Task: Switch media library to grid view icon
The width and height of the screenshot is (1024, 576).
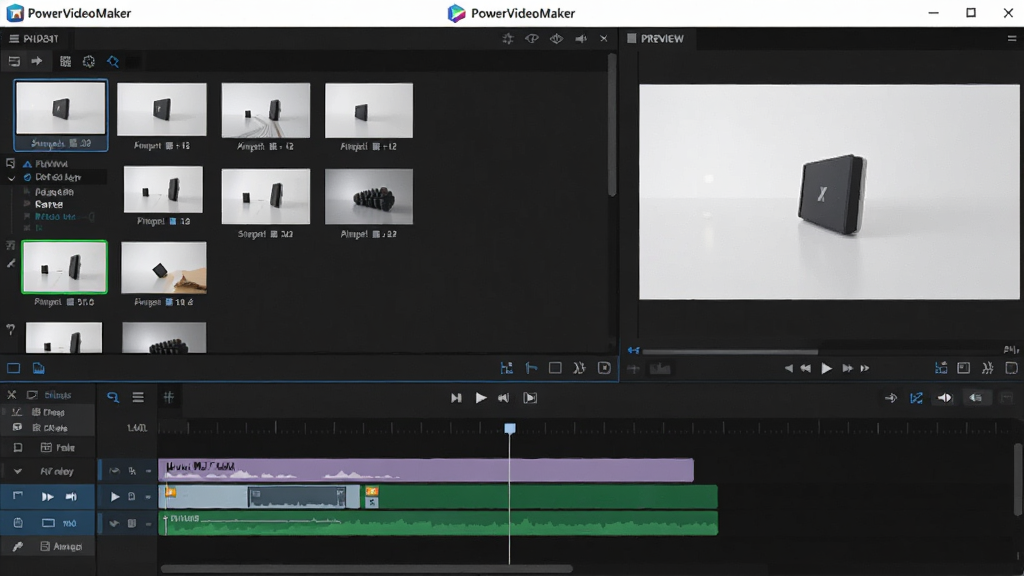Action: click(x=65, y=61)
